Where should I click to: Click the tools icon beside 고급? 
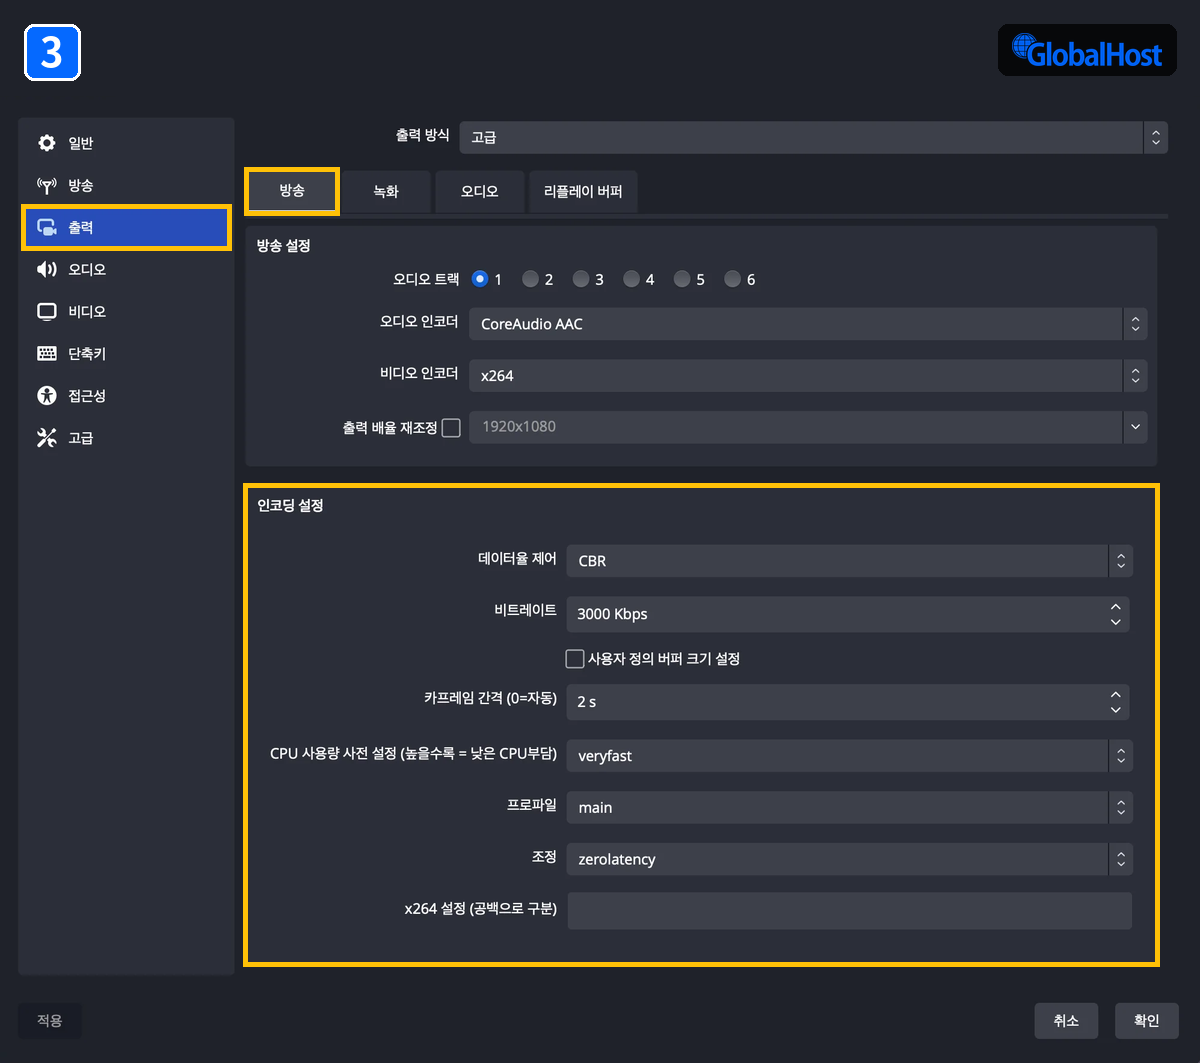[x=47, y=438]
